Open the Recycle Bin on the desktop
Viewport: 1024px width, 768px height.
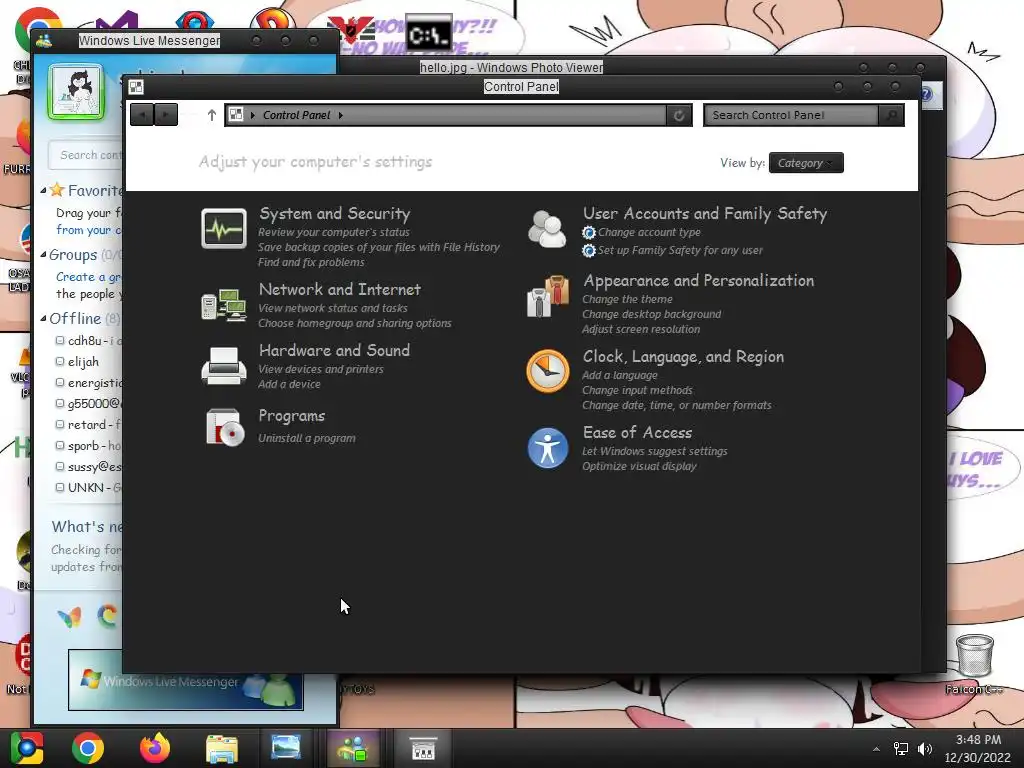(x=974, y=655)
